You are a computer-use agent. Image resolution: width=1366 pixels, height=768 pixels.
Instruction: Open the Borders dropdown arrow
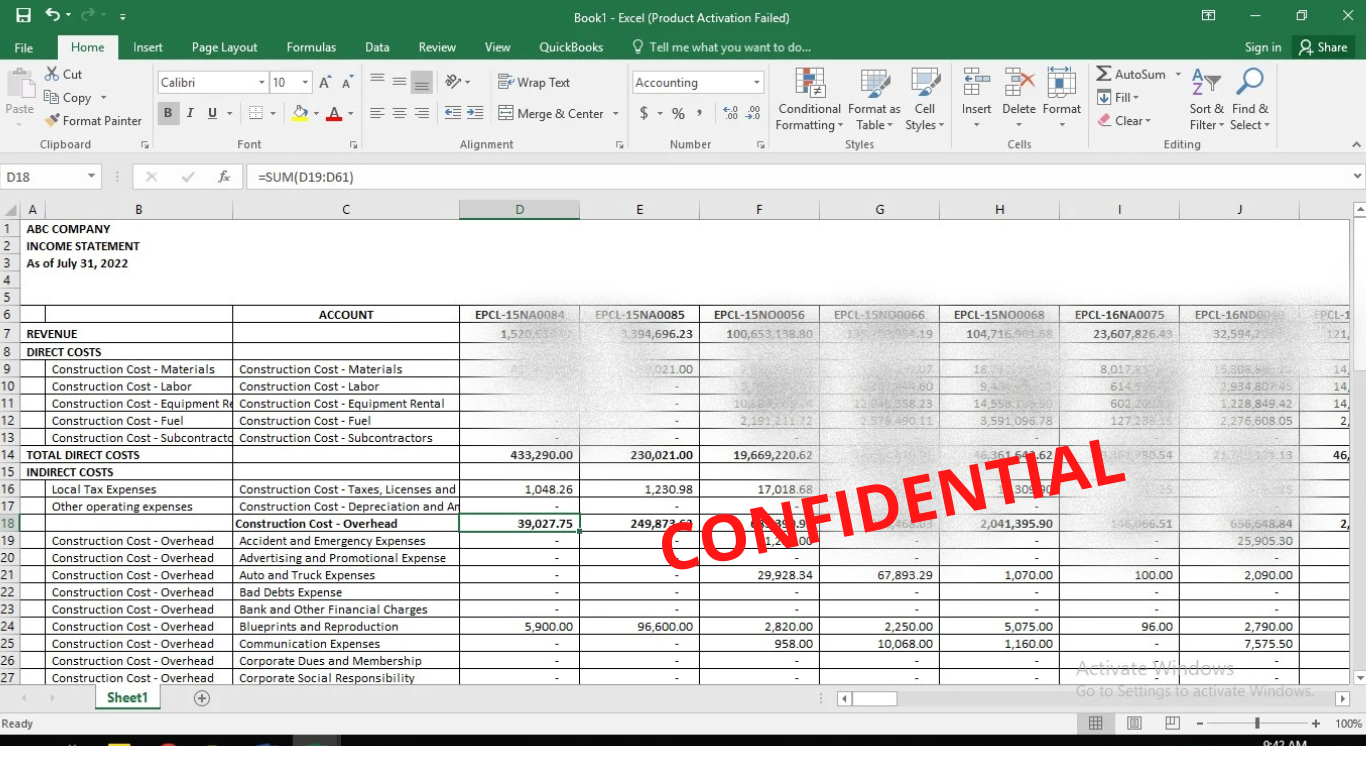click(273, 114)
